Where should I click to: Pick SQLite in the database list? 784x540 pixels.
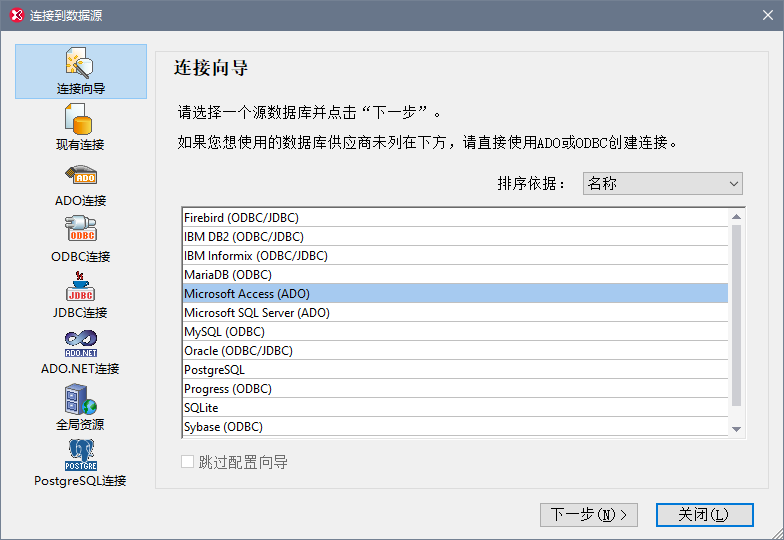455,408
